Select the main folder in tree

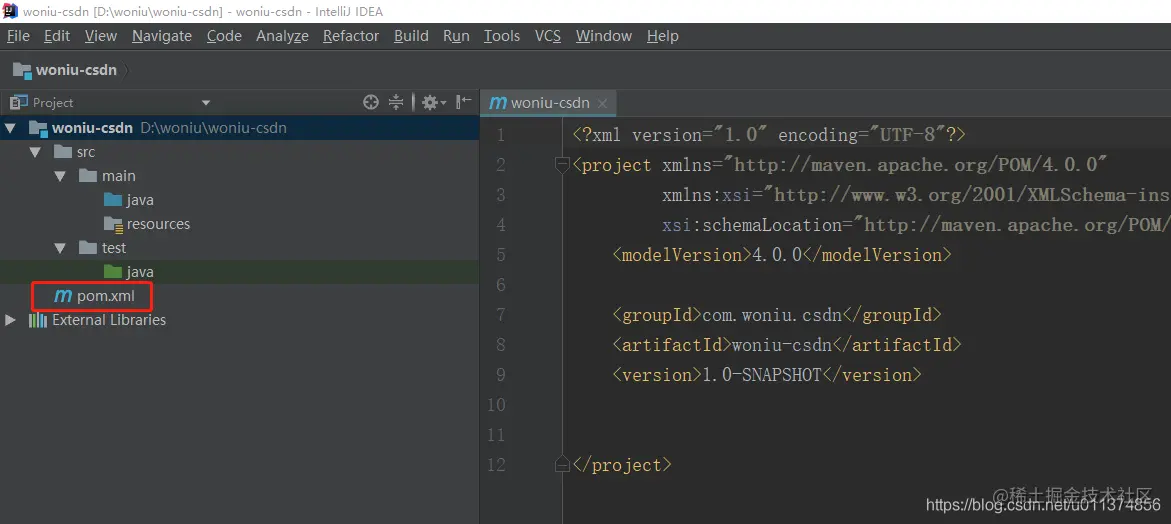click(x=119, y=176)
